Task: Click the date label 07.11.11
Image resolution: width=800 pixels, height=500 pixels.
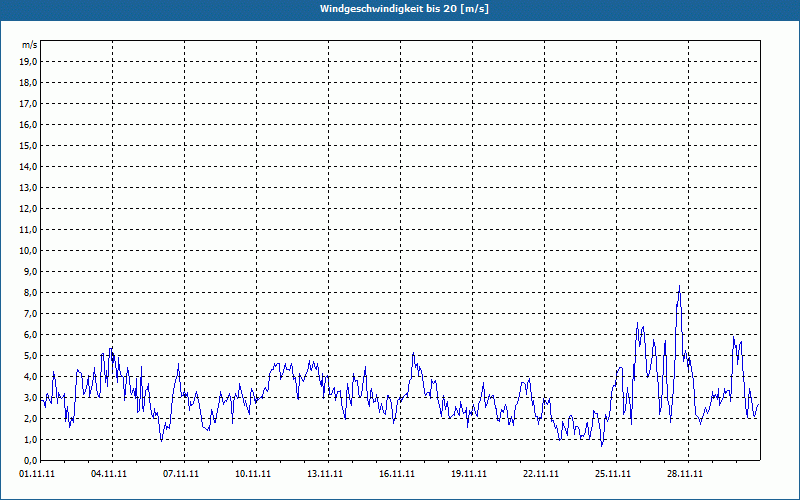Action: click(x=181, y=473)
